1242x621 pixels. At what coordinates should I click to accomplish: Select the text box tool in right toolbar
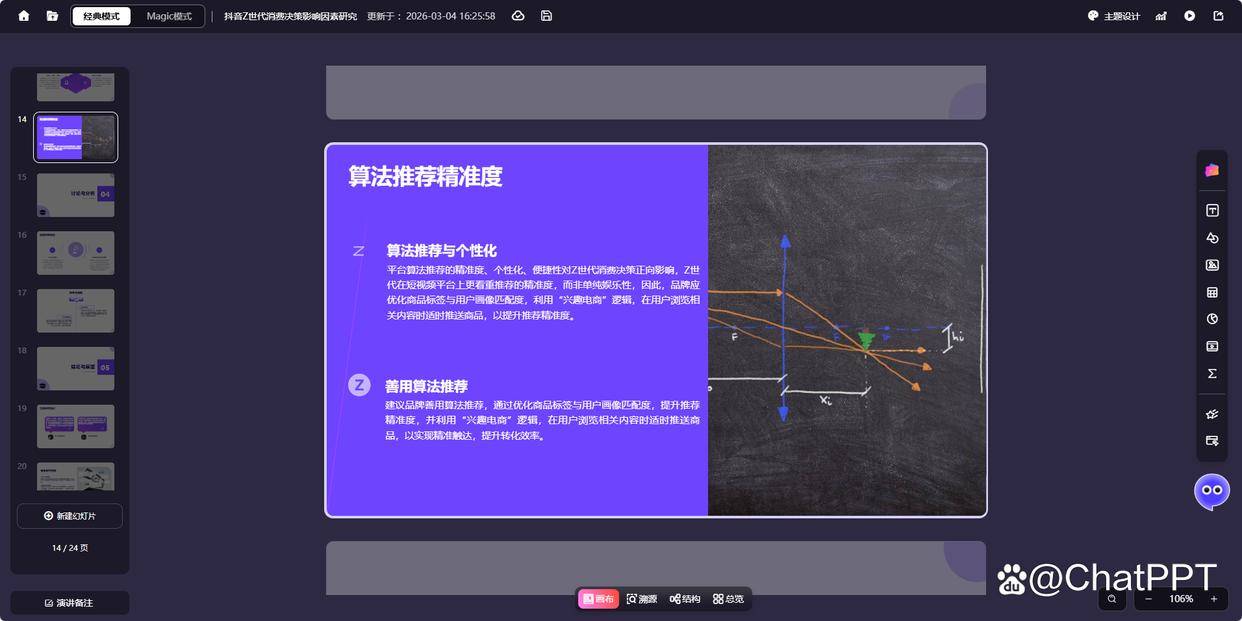(1212, 211)
